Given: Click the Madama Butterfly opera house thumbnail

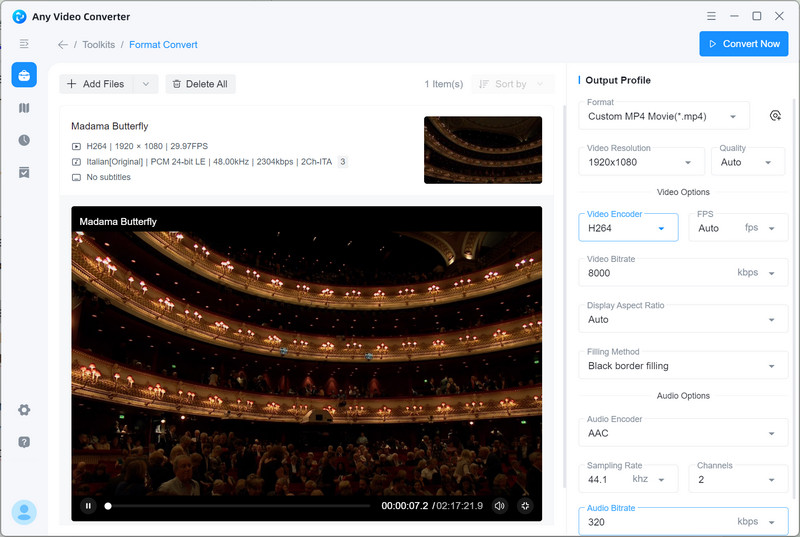Looking at the screenshot, I should (483, 150).
